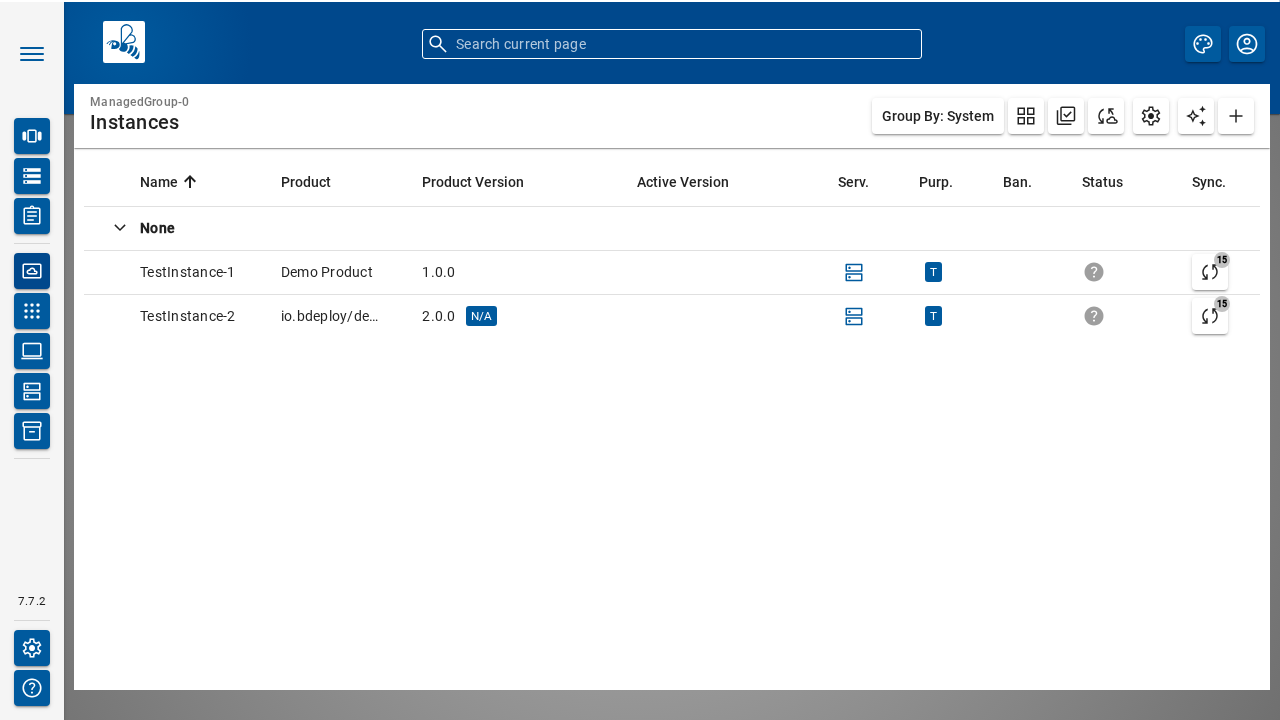Synchronize all servers with cloud sync icon
The height and width of the screenshot is (720, 1280).
(x=1106, y=116)
